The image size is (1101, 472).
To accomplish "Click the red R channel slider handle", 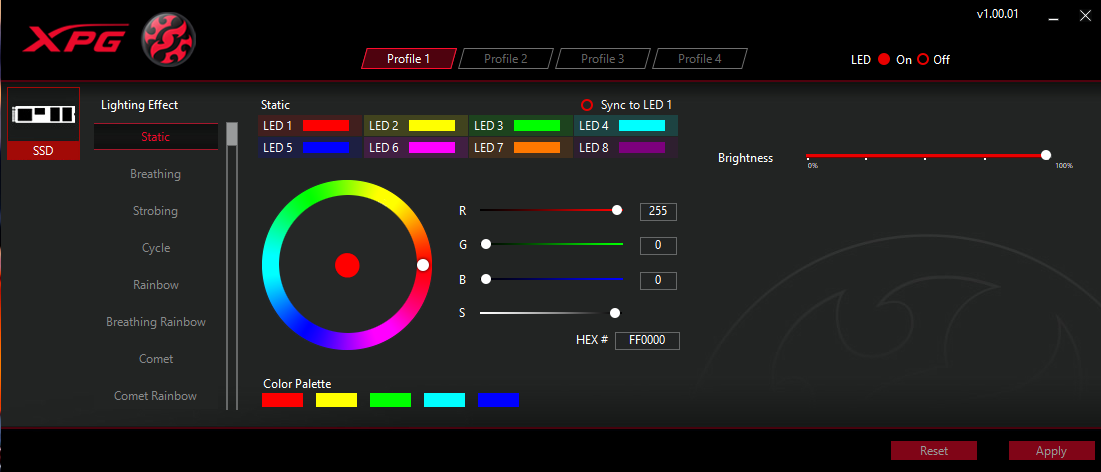I will 617,210.
